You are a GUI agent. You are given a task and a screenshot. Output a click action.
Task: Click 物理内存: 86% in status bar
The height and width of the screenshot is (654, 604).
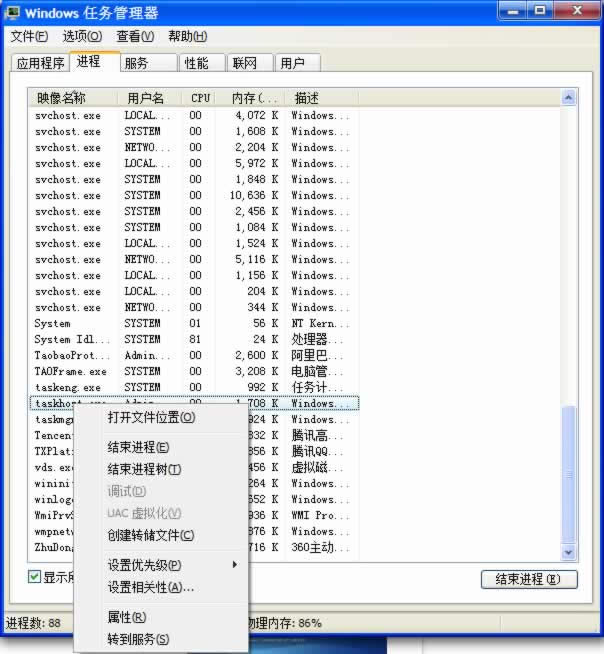[x=285, y=623]
